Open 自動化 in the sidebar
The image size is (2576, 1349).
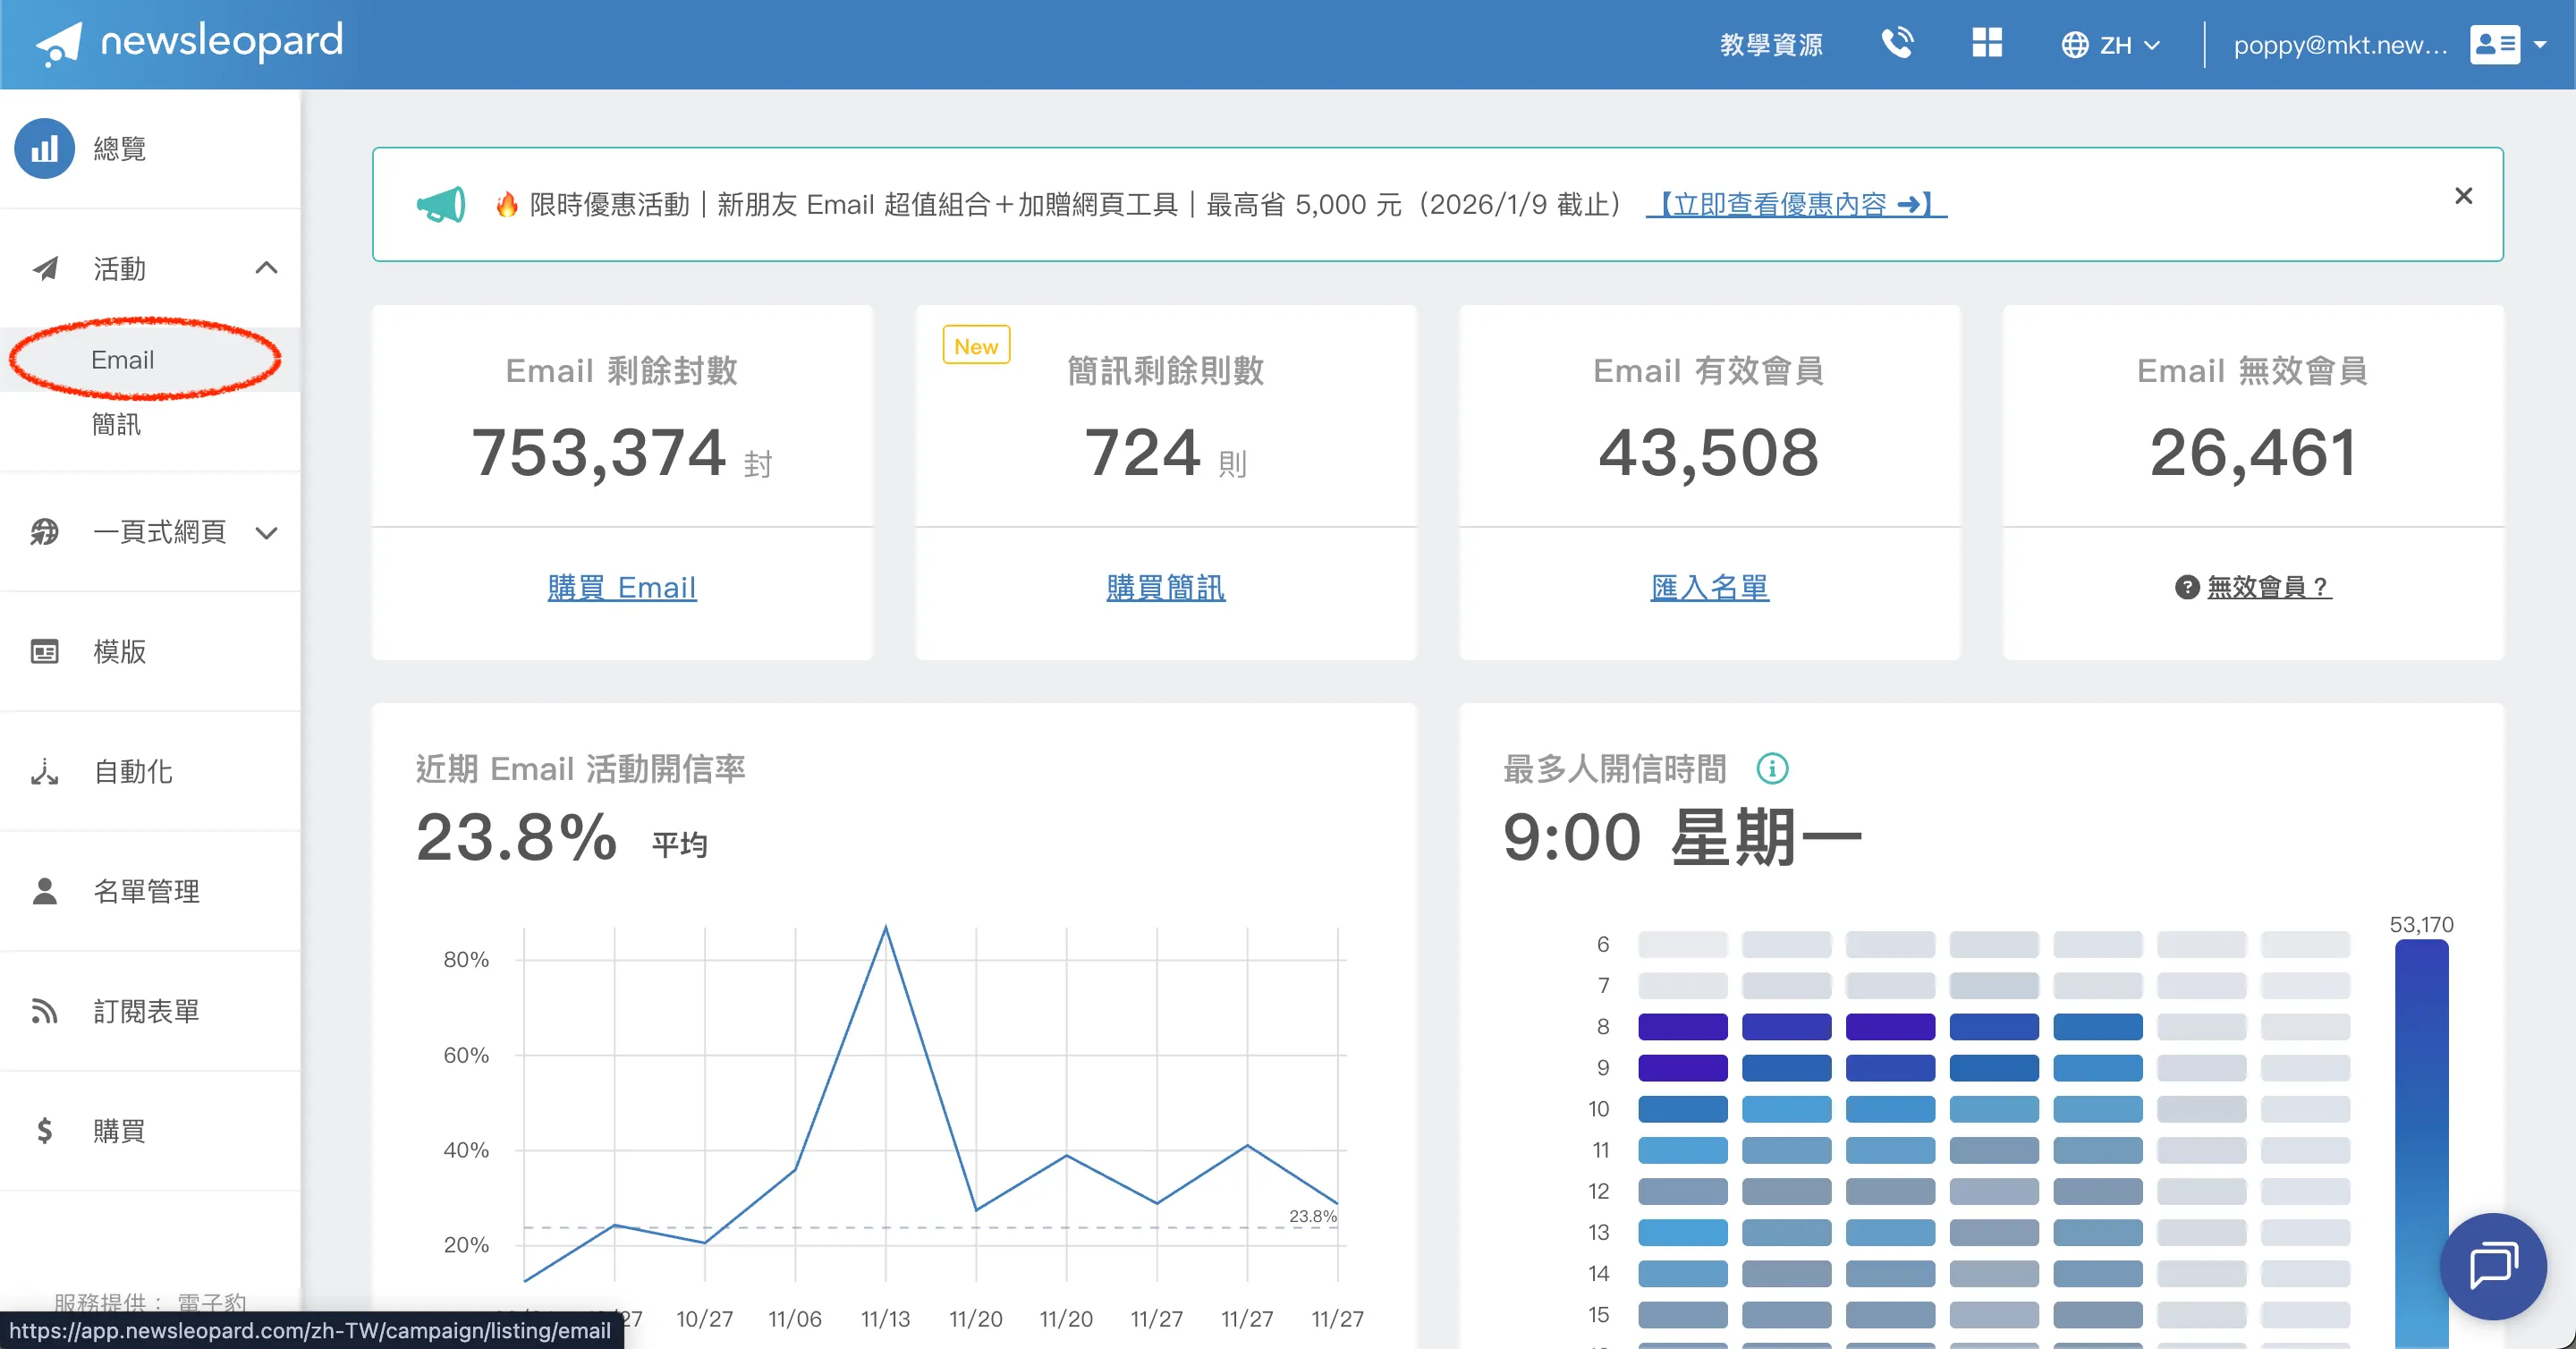point(132,771)
